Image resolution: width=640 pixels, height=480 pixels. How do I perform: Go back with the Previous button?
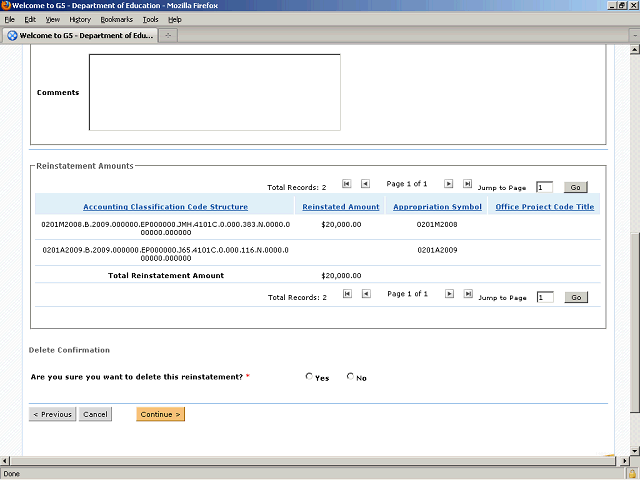click(52, 414)
